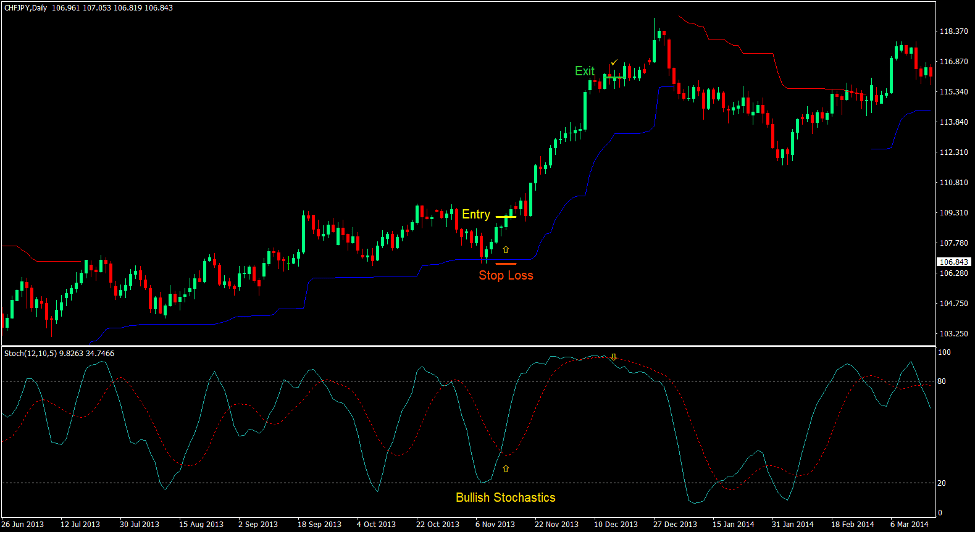Click the red Stop Loss text label

tap(505, 276)
